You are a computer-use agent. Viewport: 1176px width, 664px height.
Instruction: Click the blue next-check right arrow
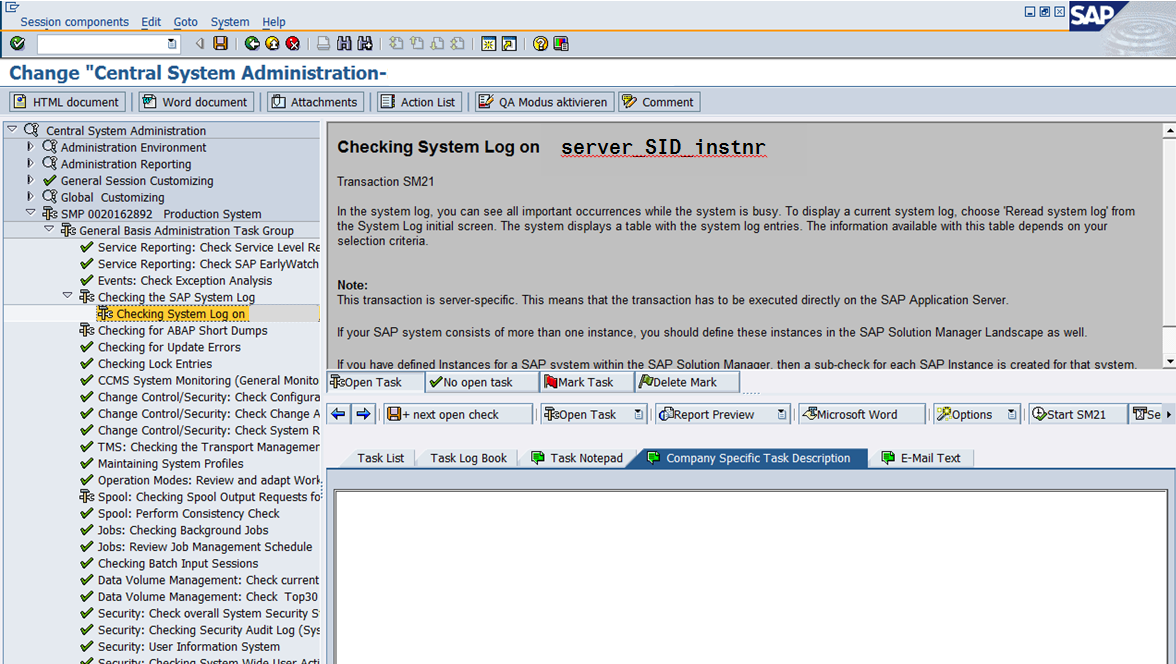[364, 414]
